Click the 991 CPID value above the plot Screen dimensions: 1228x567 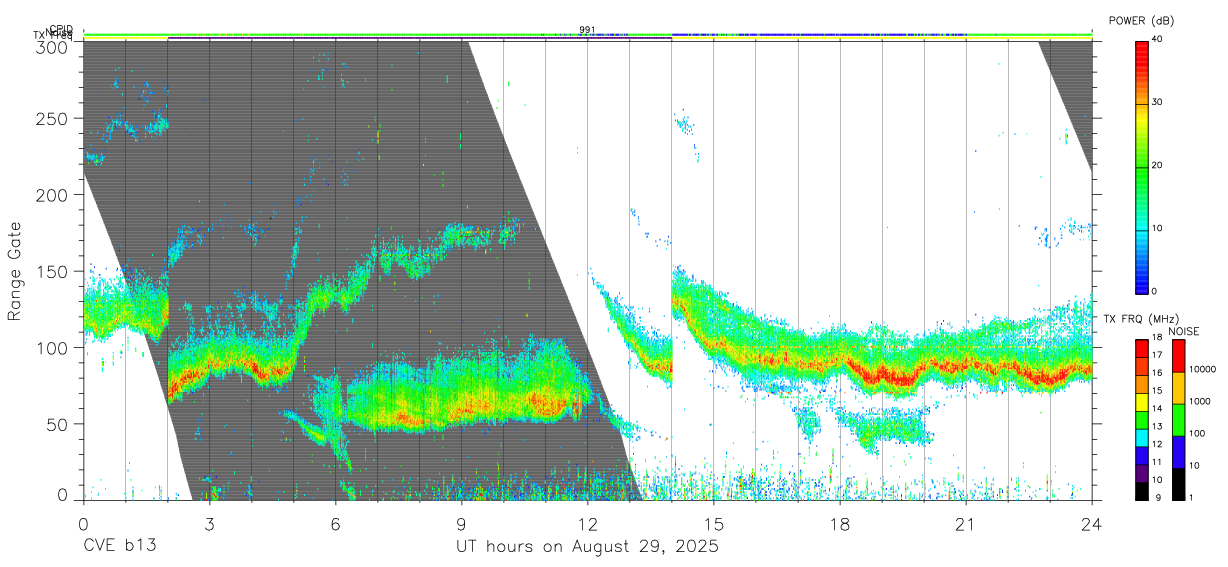pos(587,30)
